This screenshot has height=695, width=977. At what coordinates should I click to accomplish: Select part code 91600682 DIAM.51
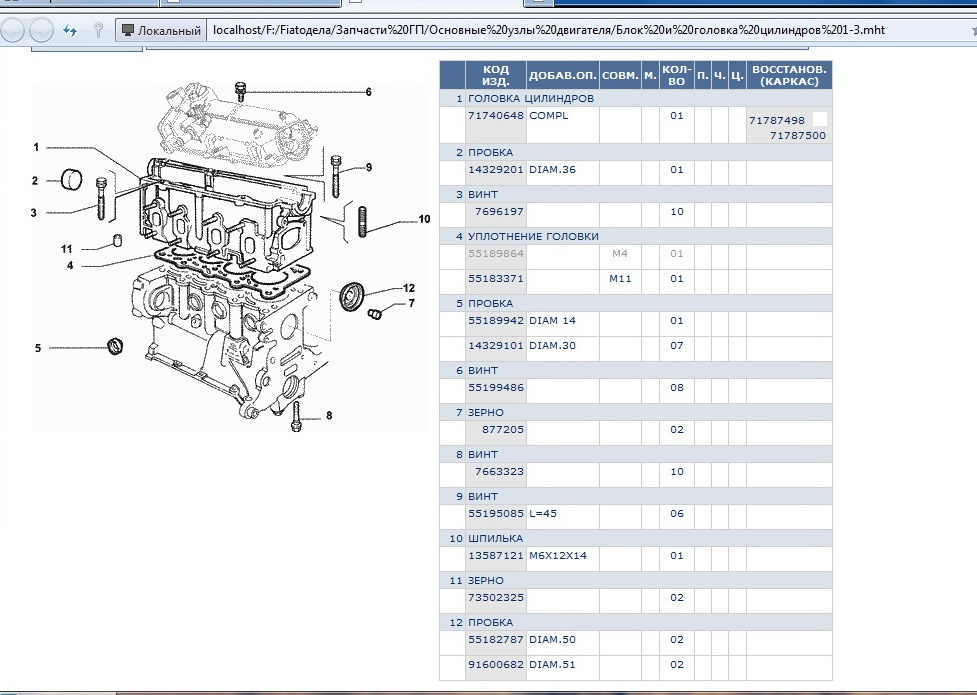pyautogui.click(x=496, y=664)
